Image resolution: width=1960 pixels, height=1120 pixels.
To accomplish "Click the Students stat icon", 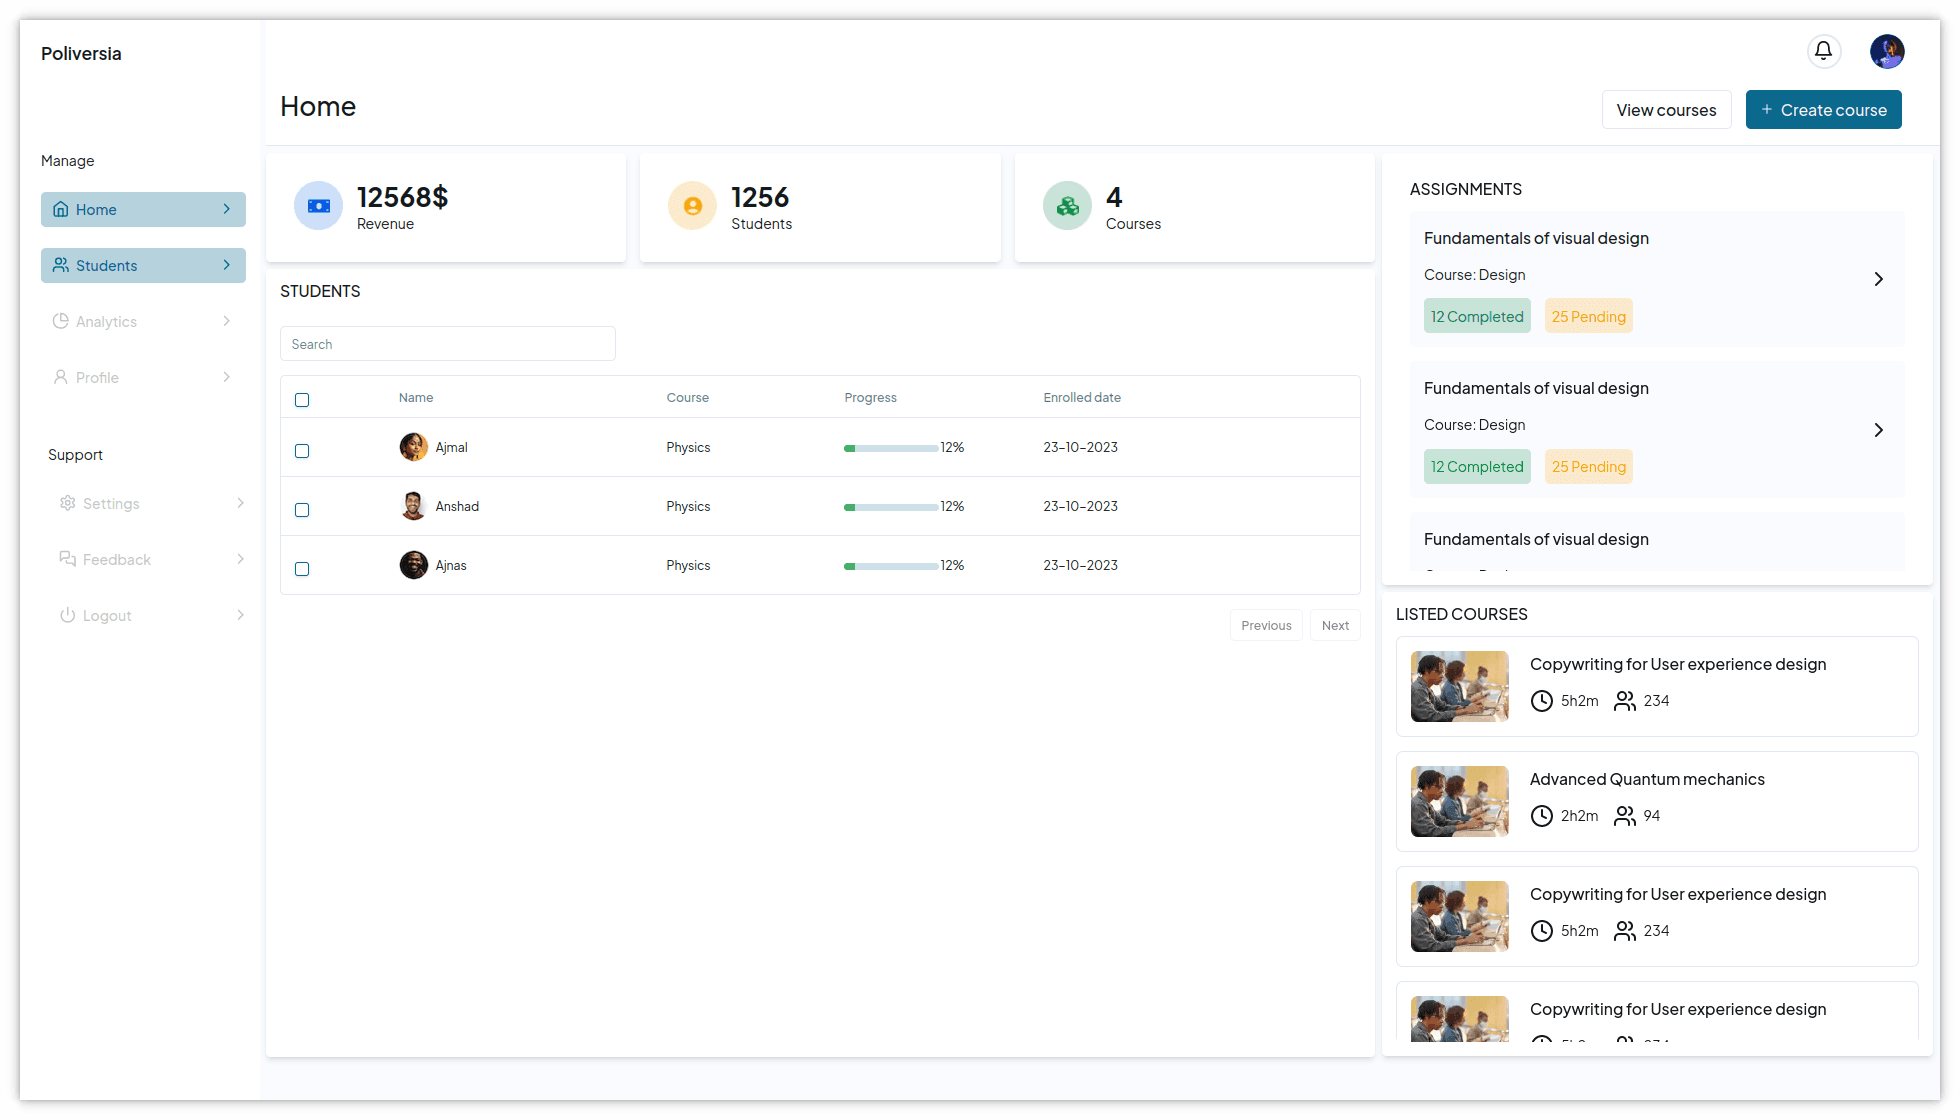I will coord(692,206).
